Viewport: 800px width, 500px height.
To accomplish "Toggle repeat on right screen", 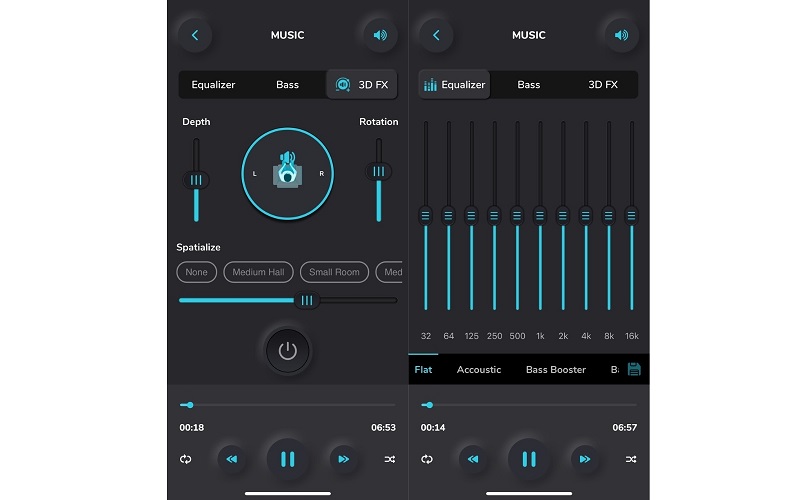I will (x=427, y=459).
